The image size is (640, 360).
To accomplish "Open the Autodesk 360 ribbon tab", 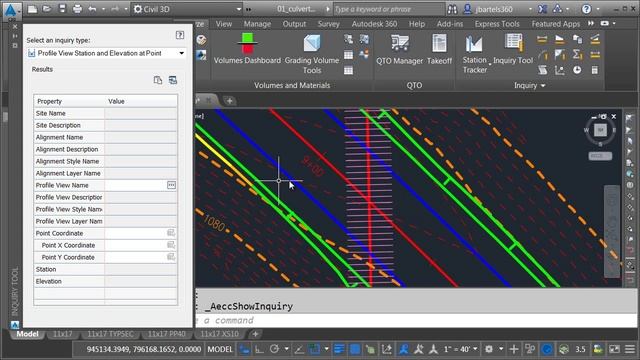I will (x=374, y=24).
